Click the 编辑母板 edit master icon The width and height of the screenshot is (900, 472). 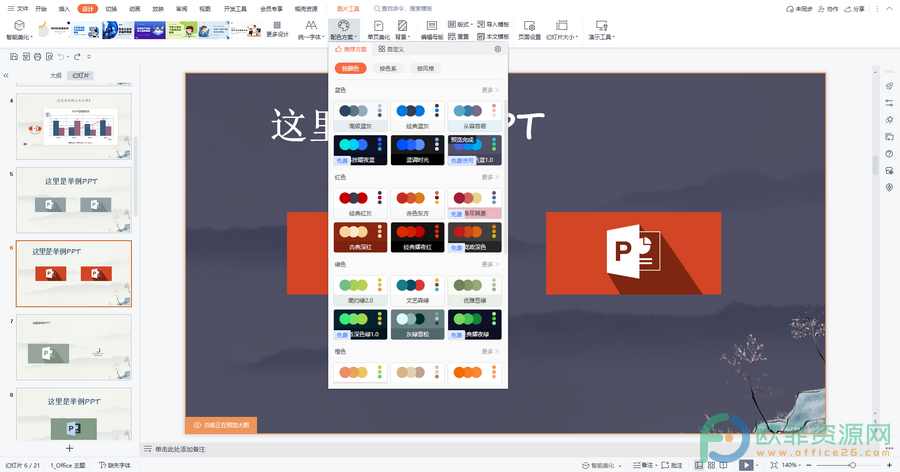coord(432,30)
